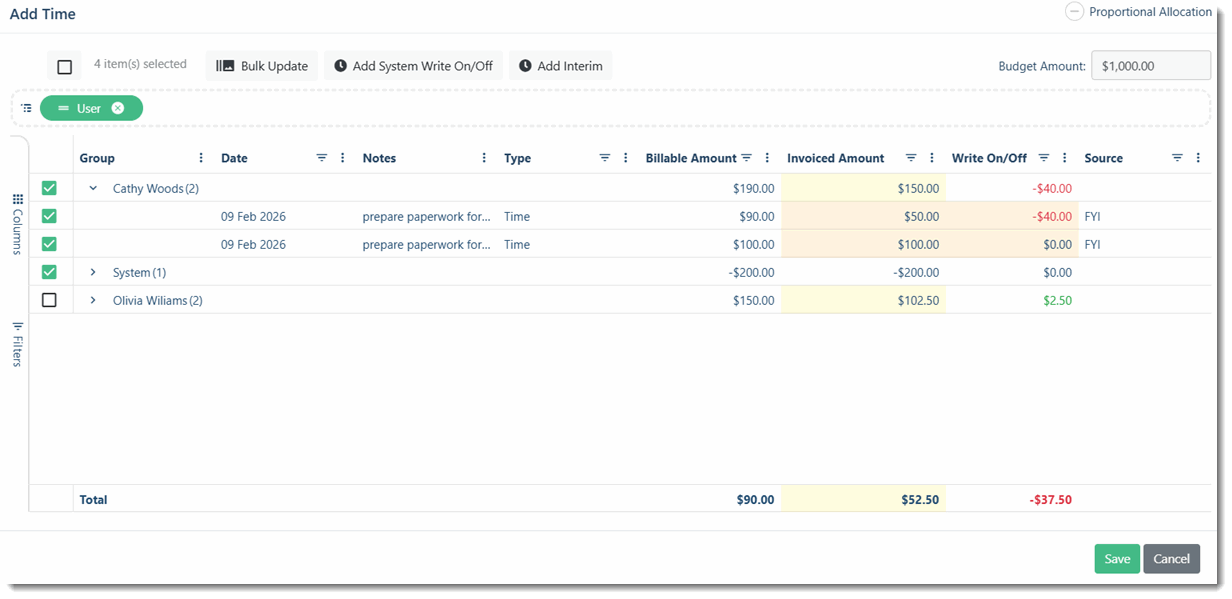This screenshot has width=1232, height=599.
Task: Click the $2.50 write-on value
Action: 1057,300
